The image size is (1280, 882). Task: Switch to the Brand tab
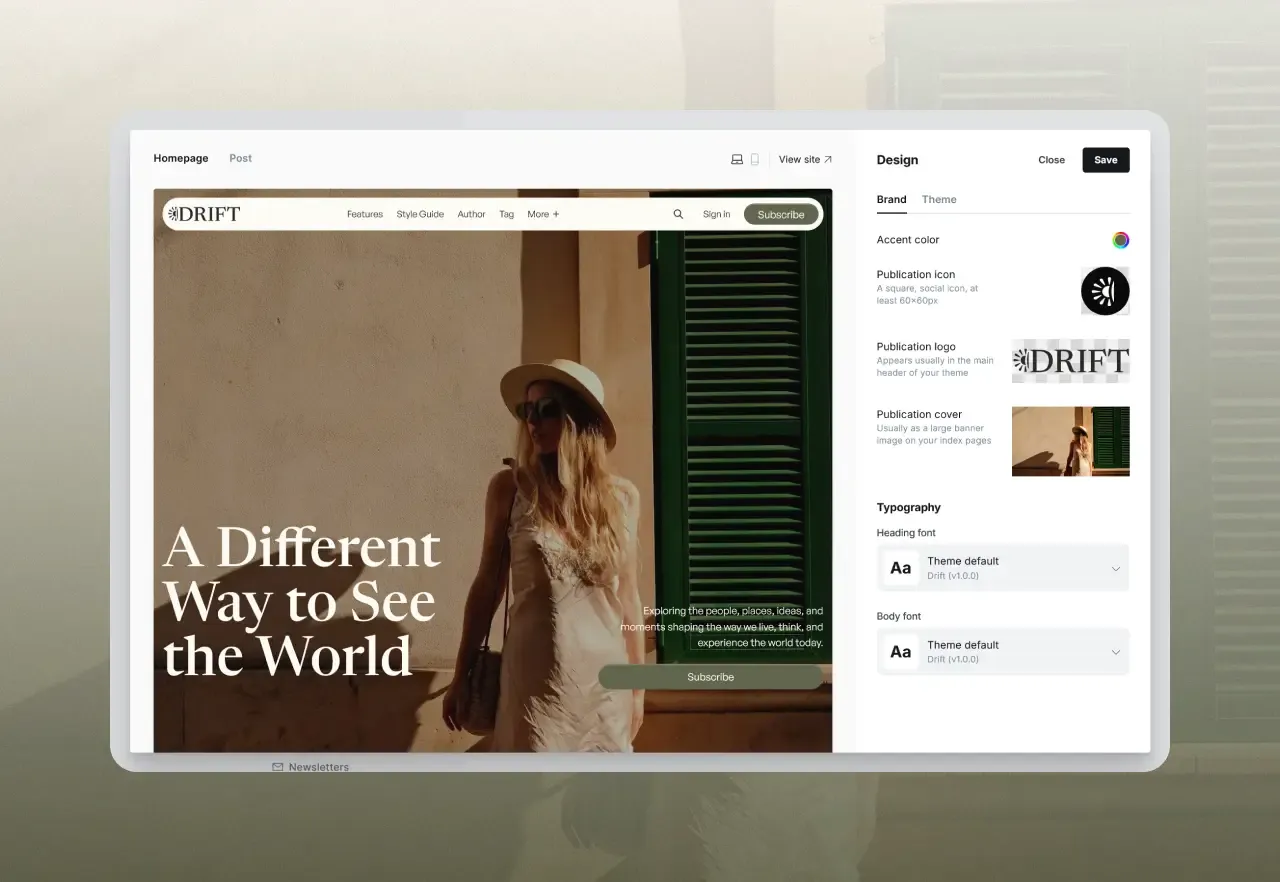point(892,199)
